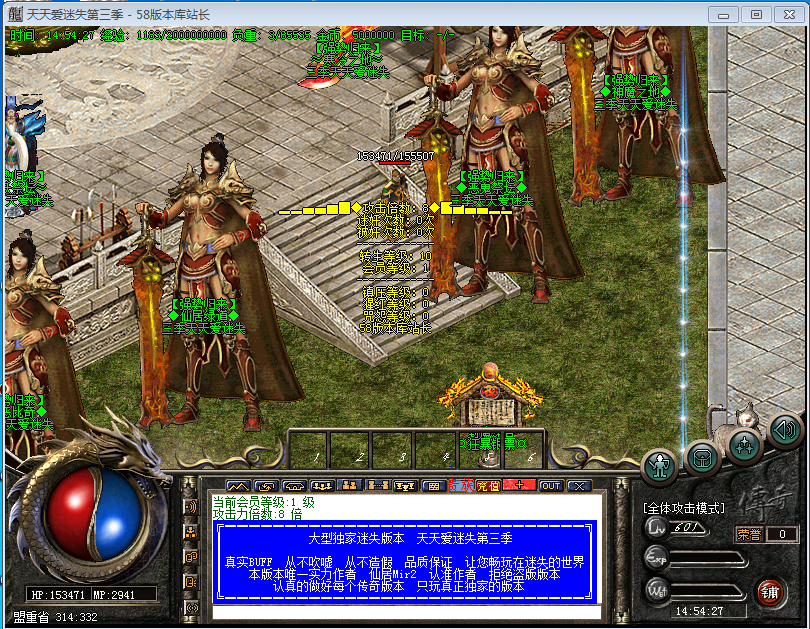810x629 pixels.
Task: Open the group members icon in toolbar
Action: 350,485
